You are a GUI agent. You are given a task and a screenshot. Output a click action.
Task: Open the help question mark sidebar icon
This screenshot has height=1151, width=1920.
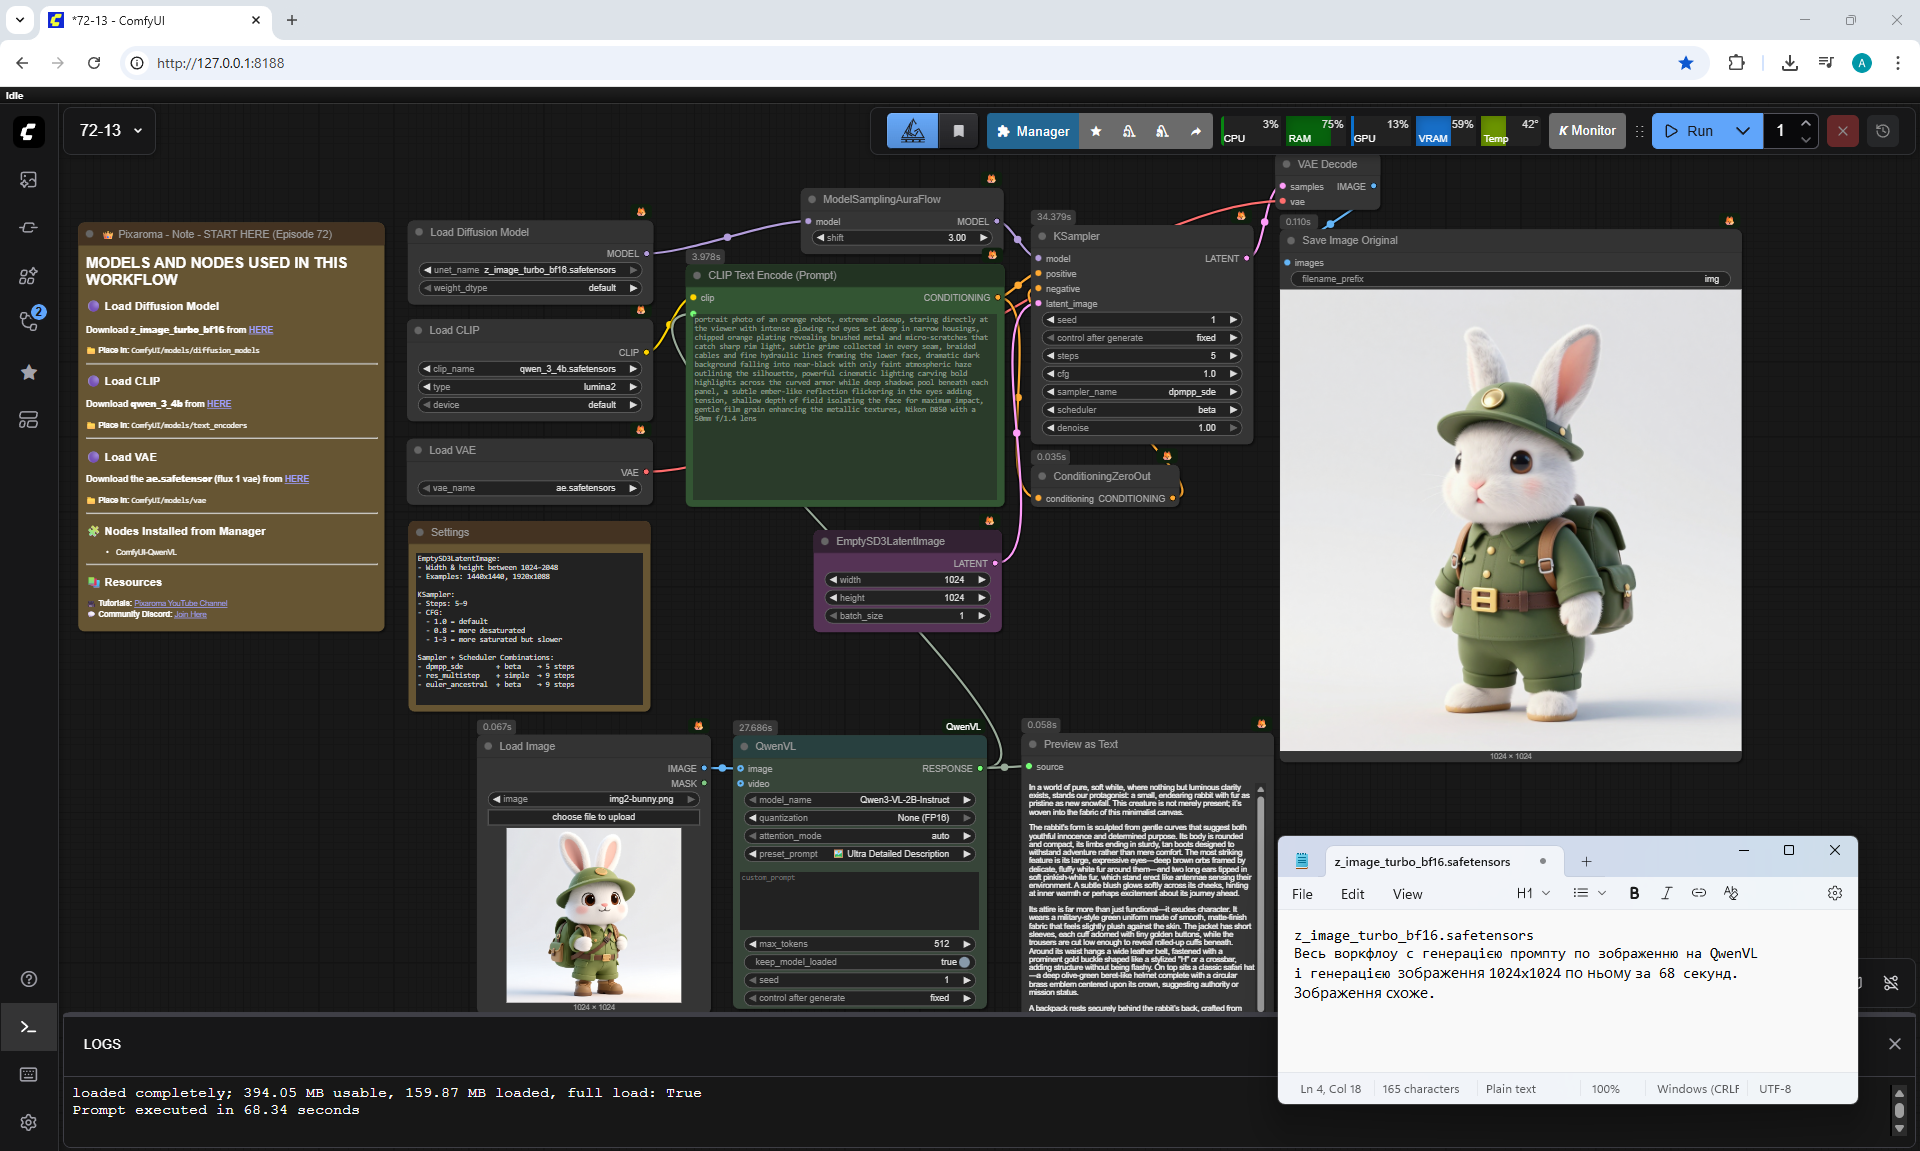[x=28, y=979]
